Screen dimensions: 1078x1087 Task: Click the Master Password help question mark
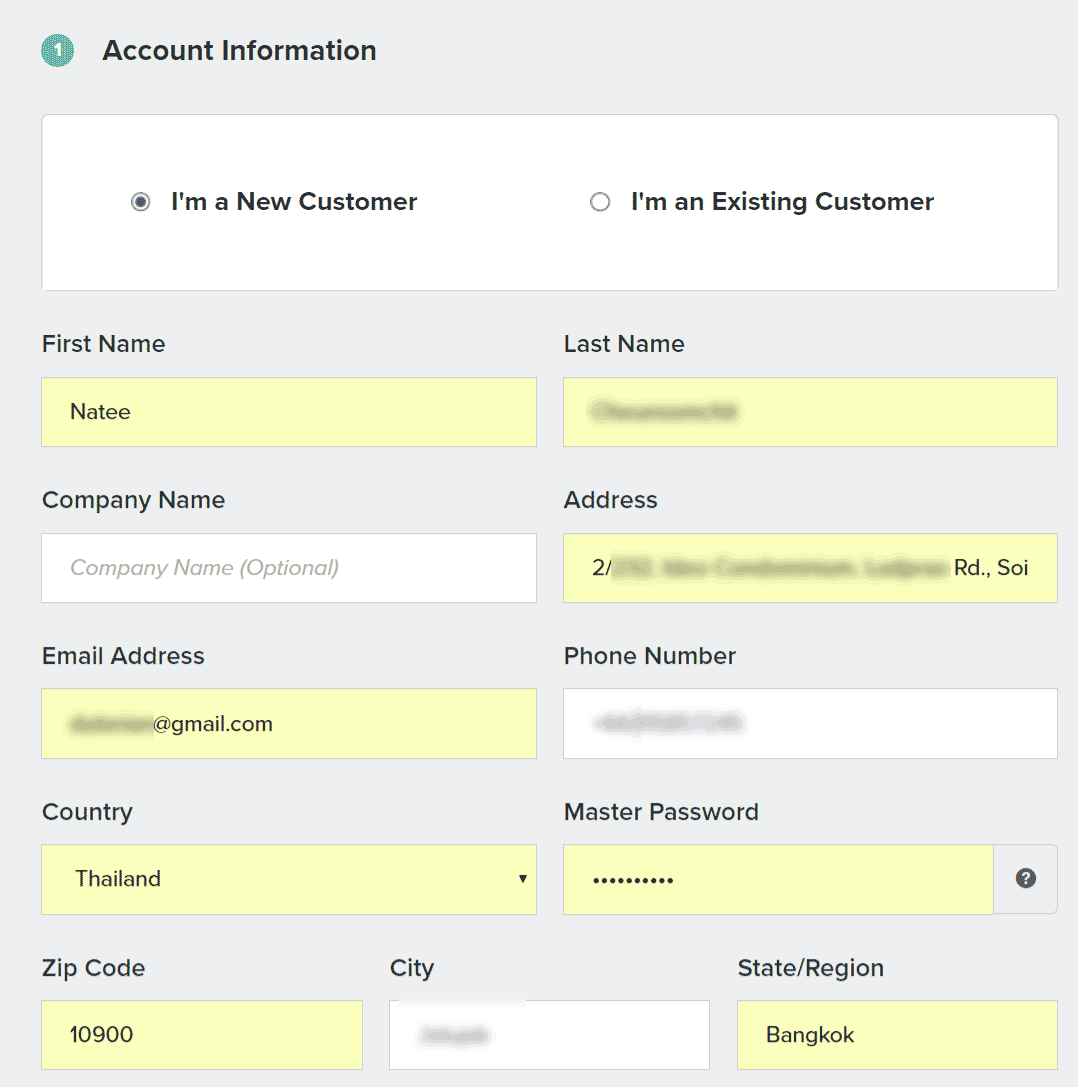click(1025, 879)
